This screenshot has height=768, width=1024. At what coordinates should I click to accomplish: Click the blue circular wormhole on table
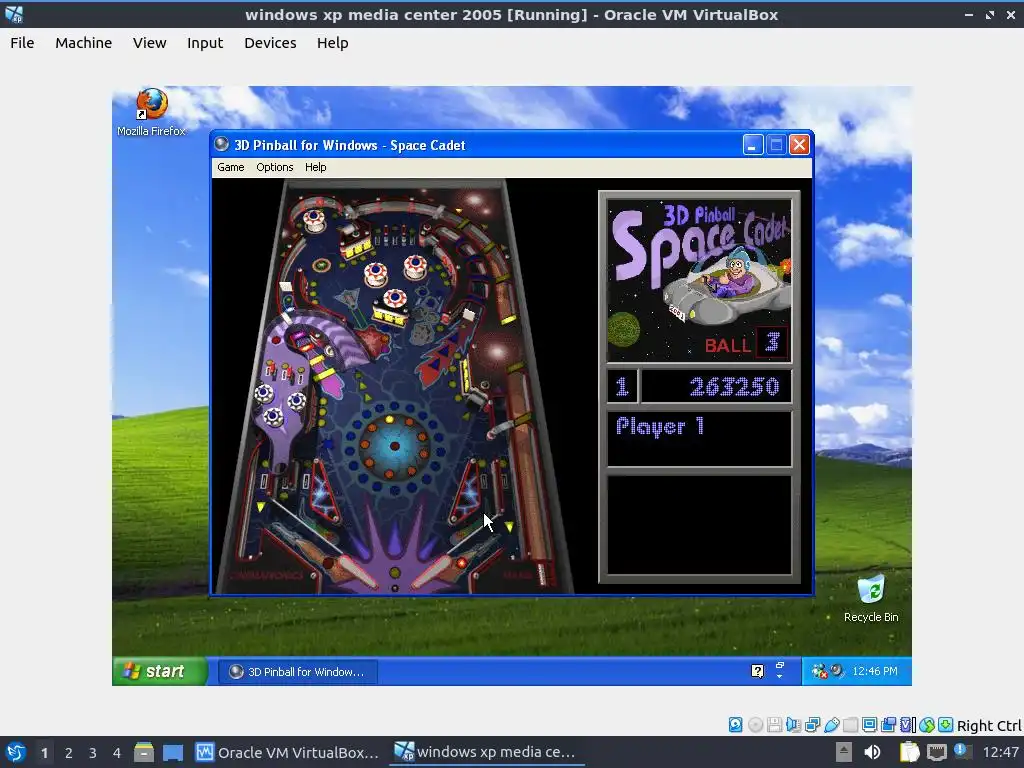click(394, 447)
